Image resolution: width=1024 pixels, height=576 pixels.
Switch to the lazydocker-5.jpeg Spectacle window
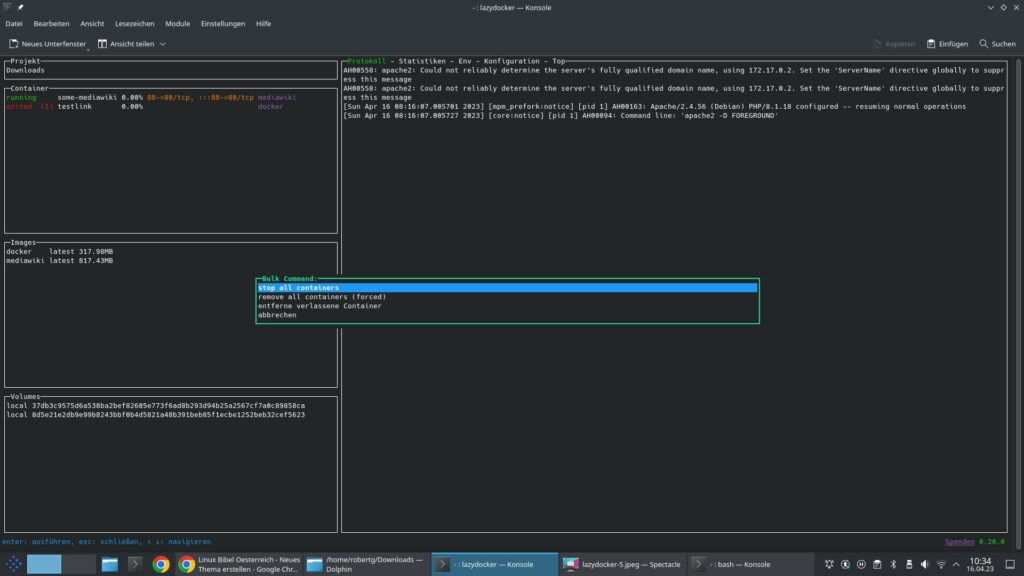(622, 564)
